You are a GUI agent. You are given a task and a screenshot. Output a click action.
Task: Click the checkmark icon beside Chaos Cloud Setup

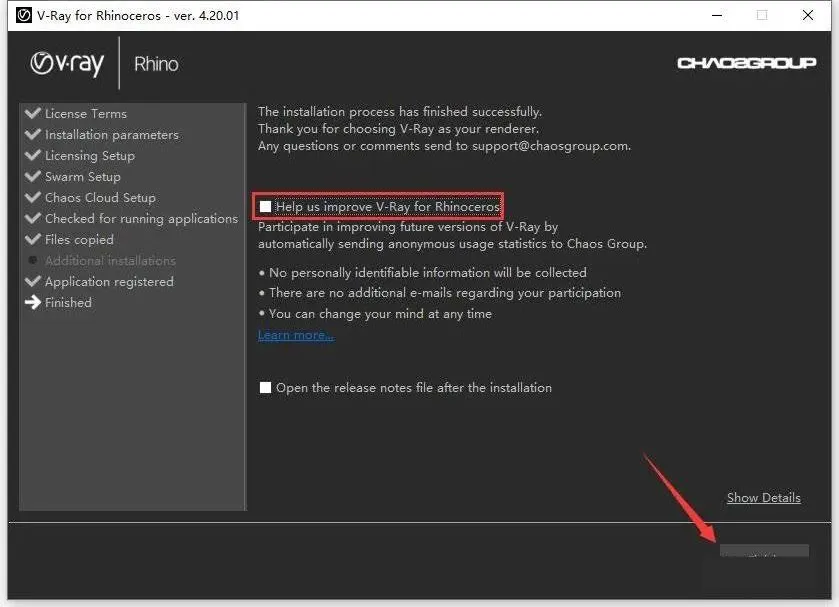point(33,197)
